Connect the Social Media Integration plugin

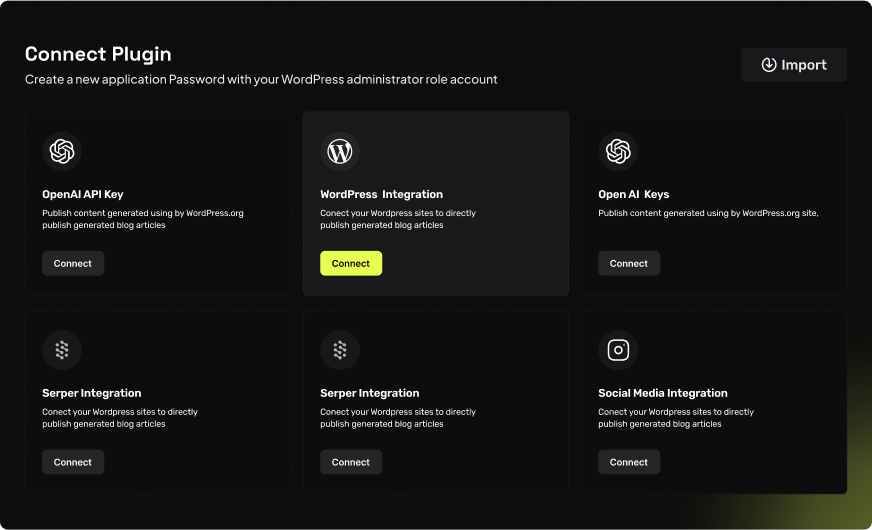tap(629, 462)
